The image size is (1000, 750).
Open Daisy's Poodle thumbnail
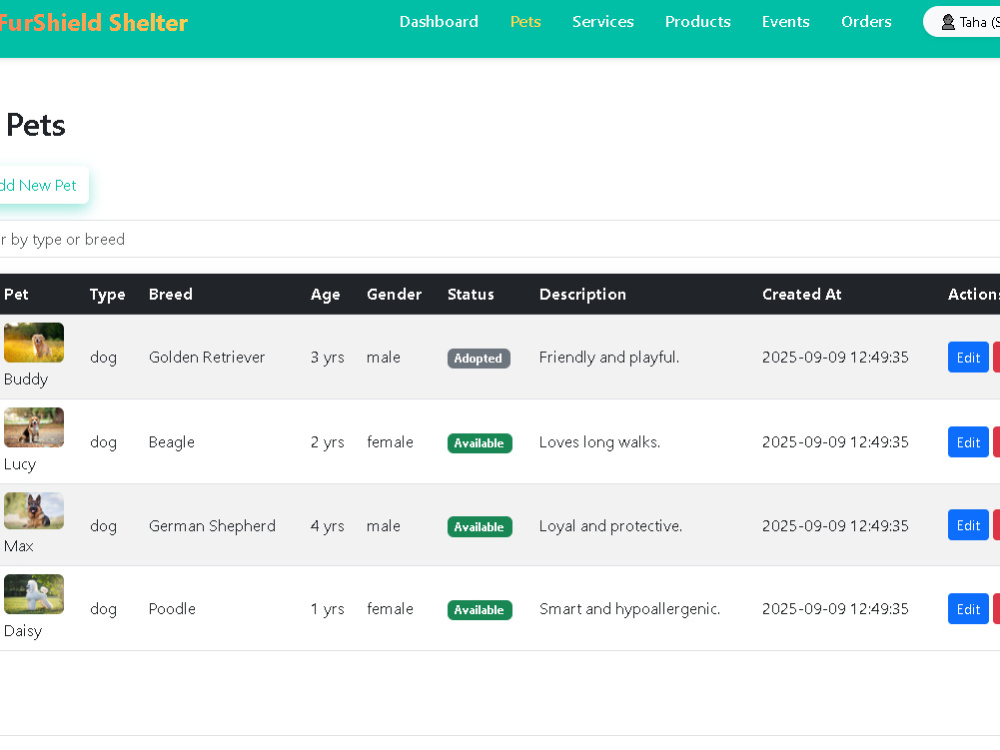click(x=34, y=594)
